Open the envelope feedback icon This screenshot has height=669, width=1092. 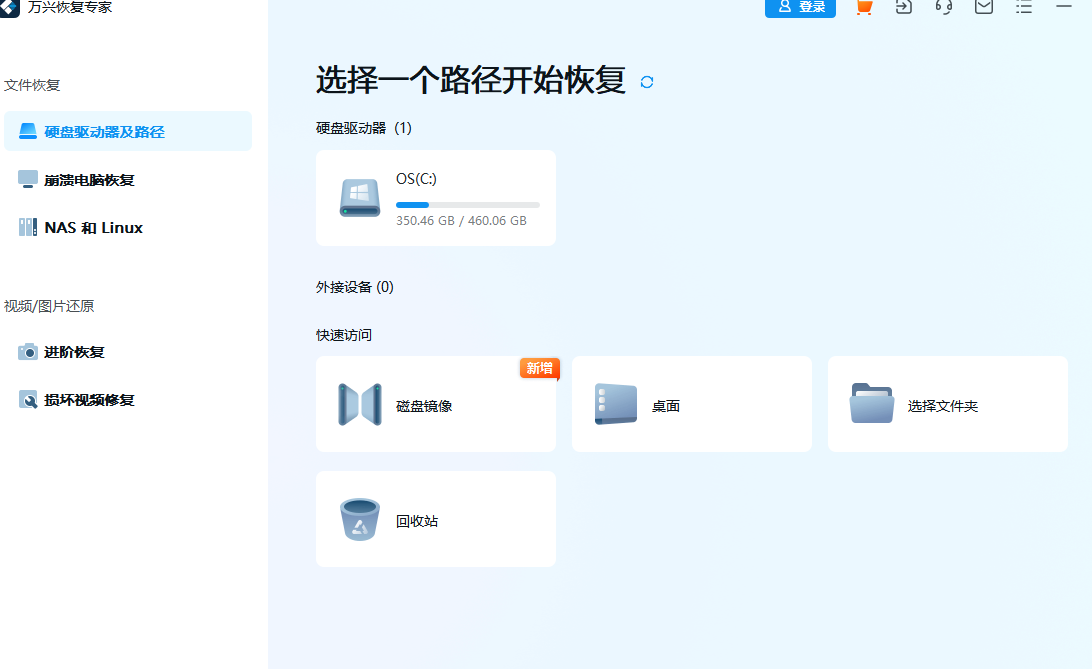[983, 8]
